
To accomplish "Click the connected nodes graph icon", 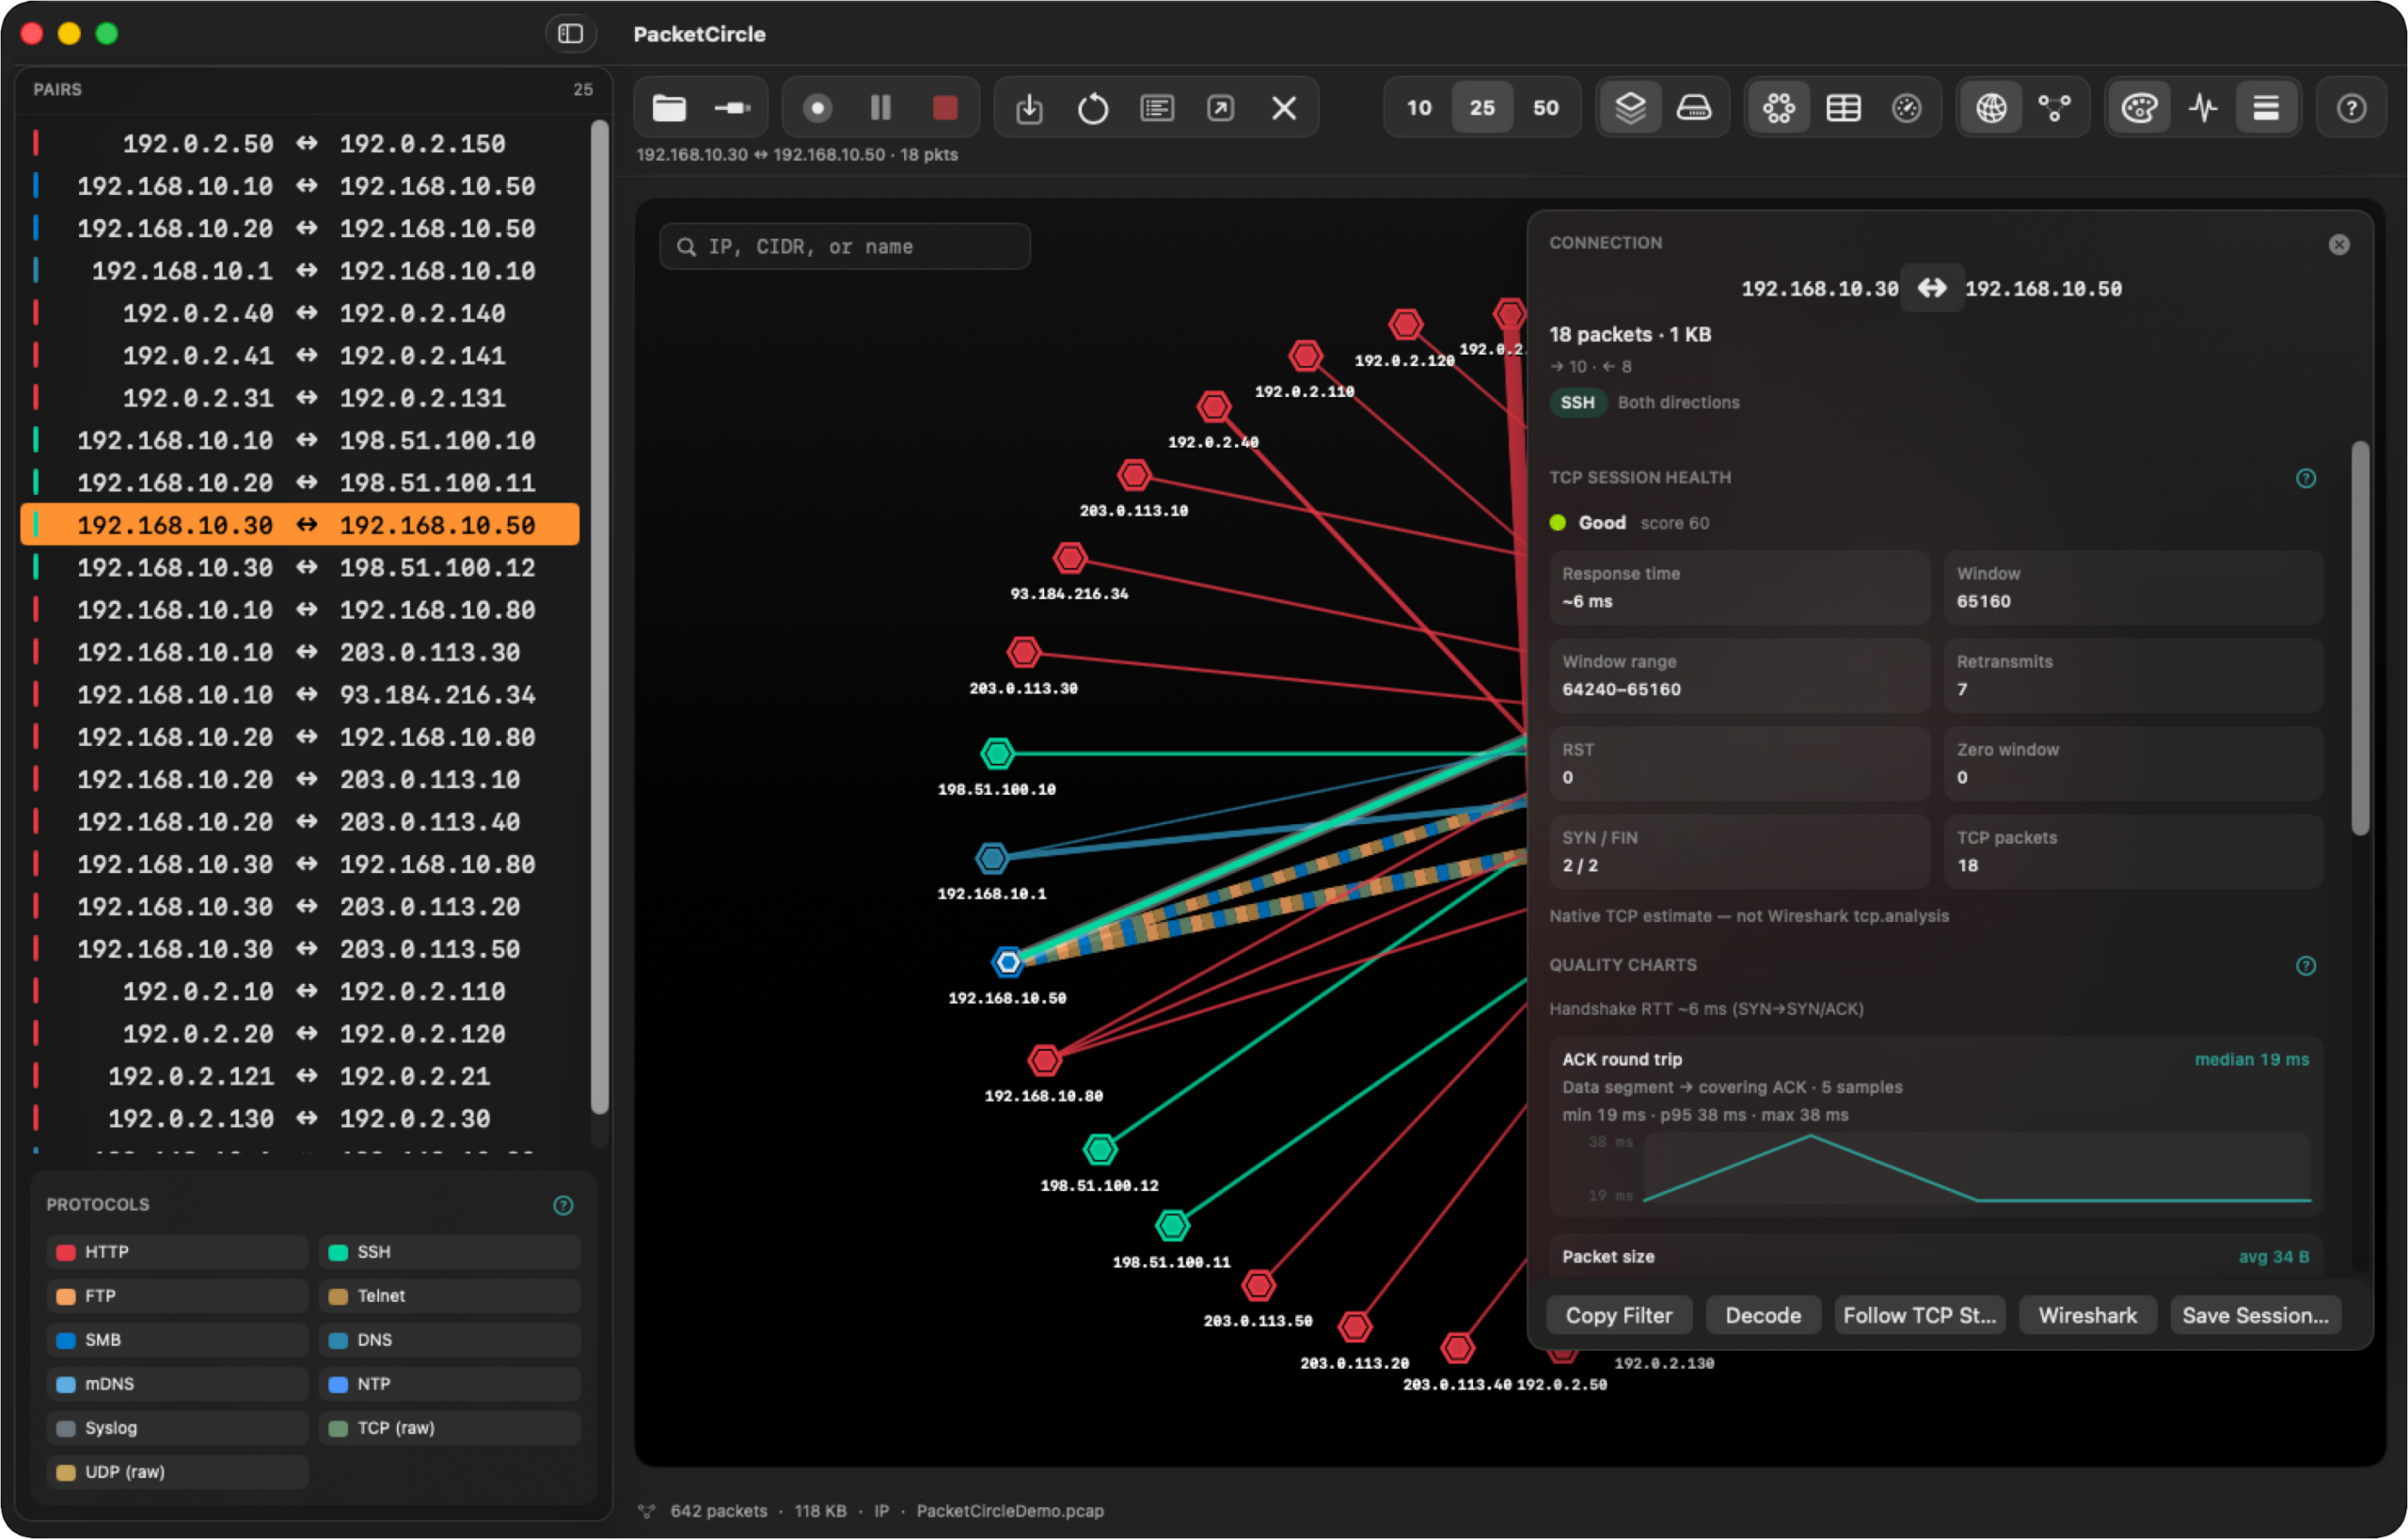I will pos(2055,108).
